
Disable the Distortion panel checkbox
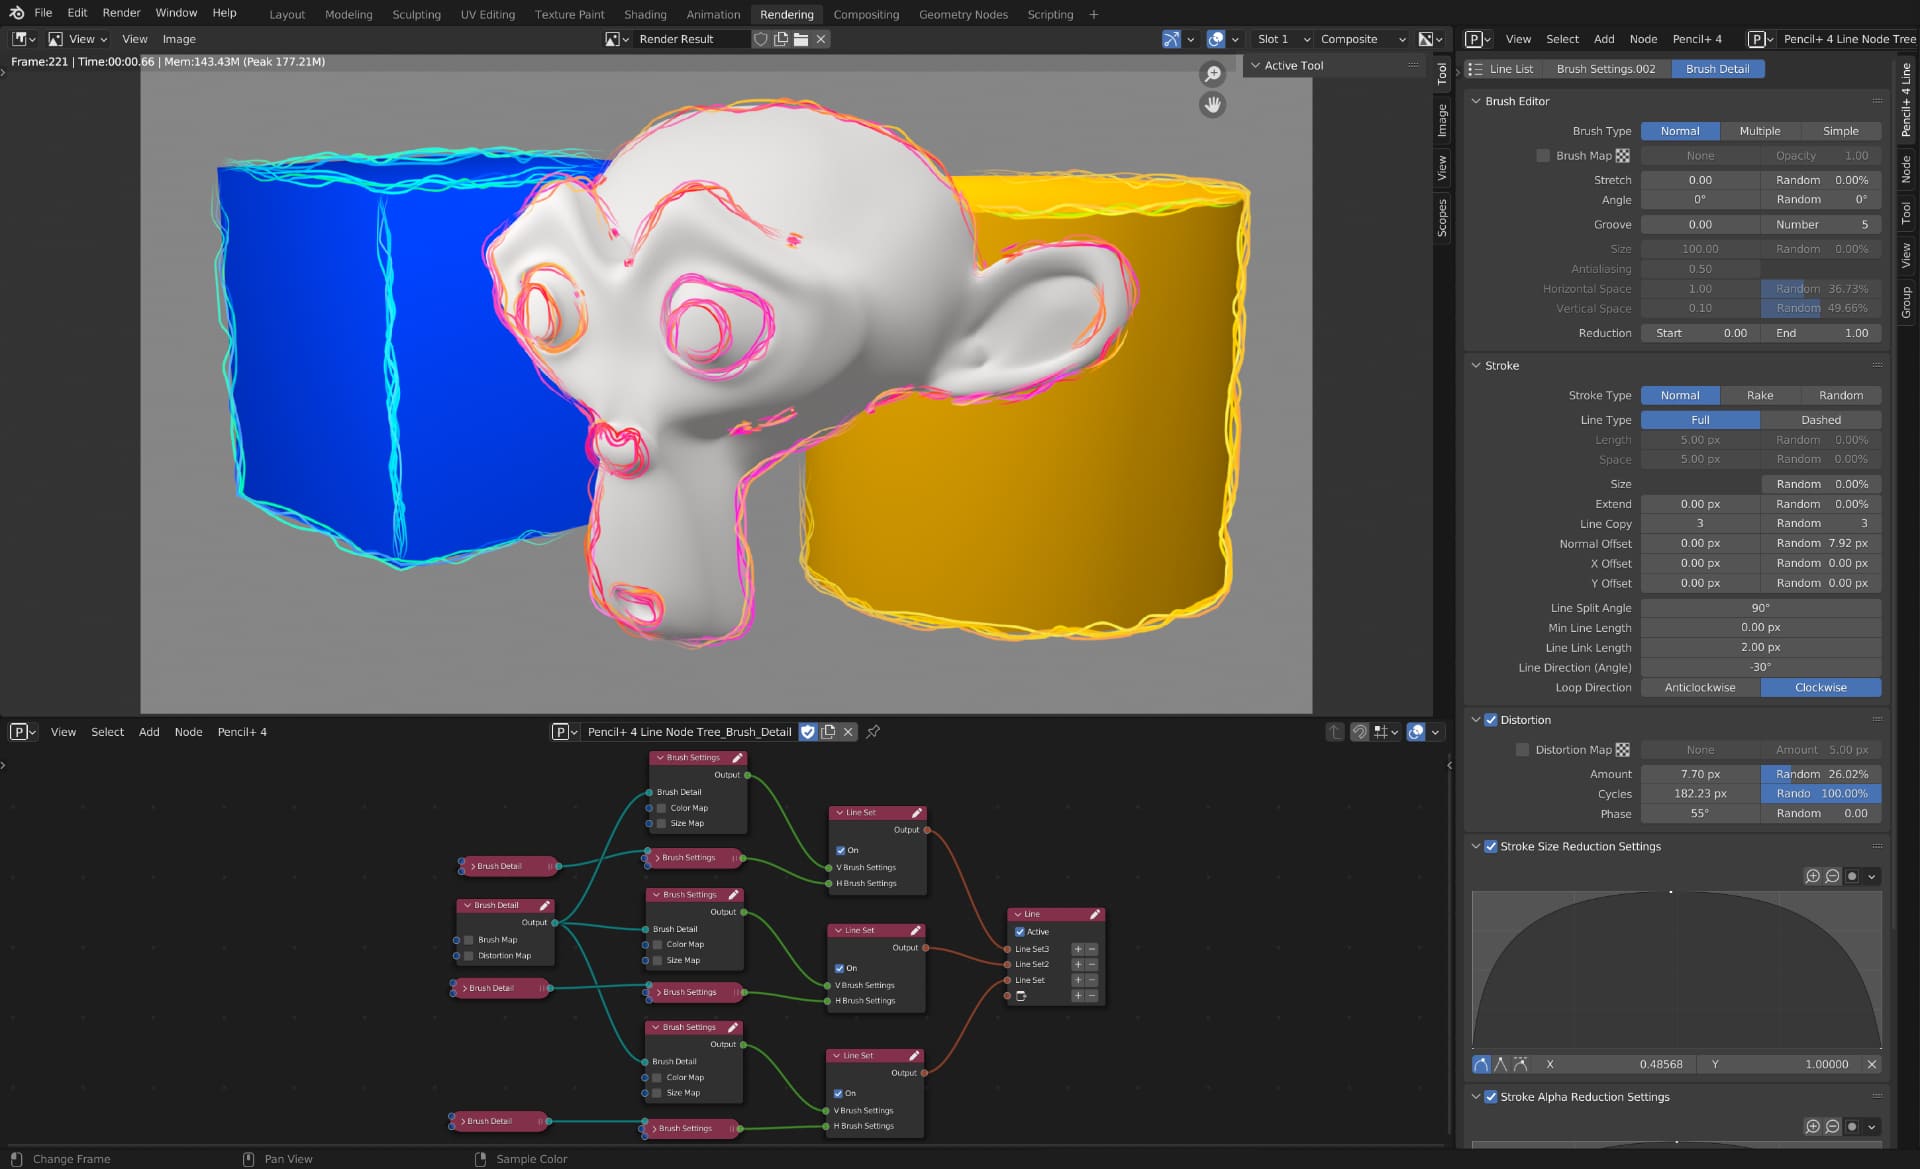pyautogui.click(x=1491, y=720)
